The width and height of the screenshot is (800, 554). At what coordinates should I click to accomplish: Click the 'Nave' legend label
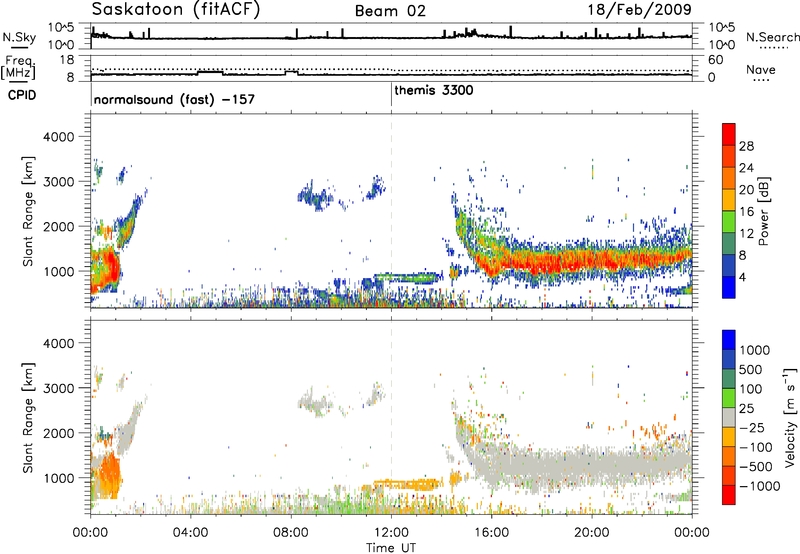(761, 69)
